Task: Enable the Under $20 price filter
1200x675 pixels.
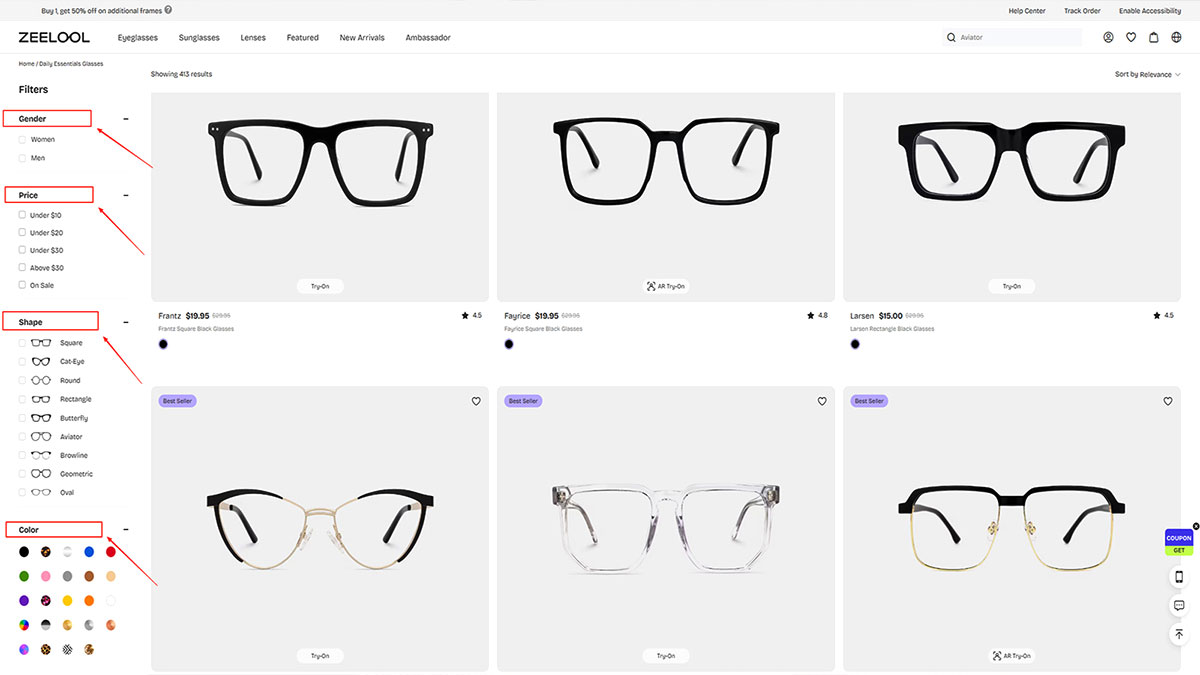Action: click(x=23, y=233)
